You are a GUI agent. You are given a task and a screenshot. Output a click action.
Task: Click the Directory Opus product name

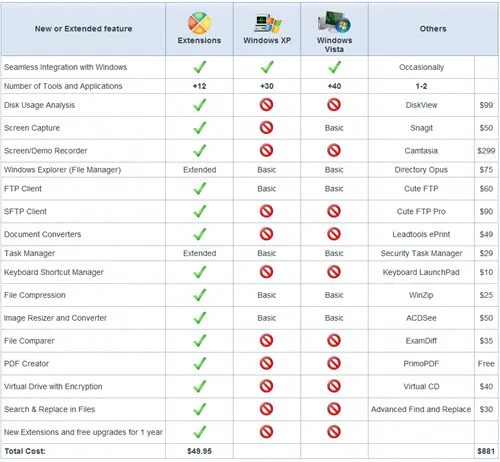tap(421, 170)
